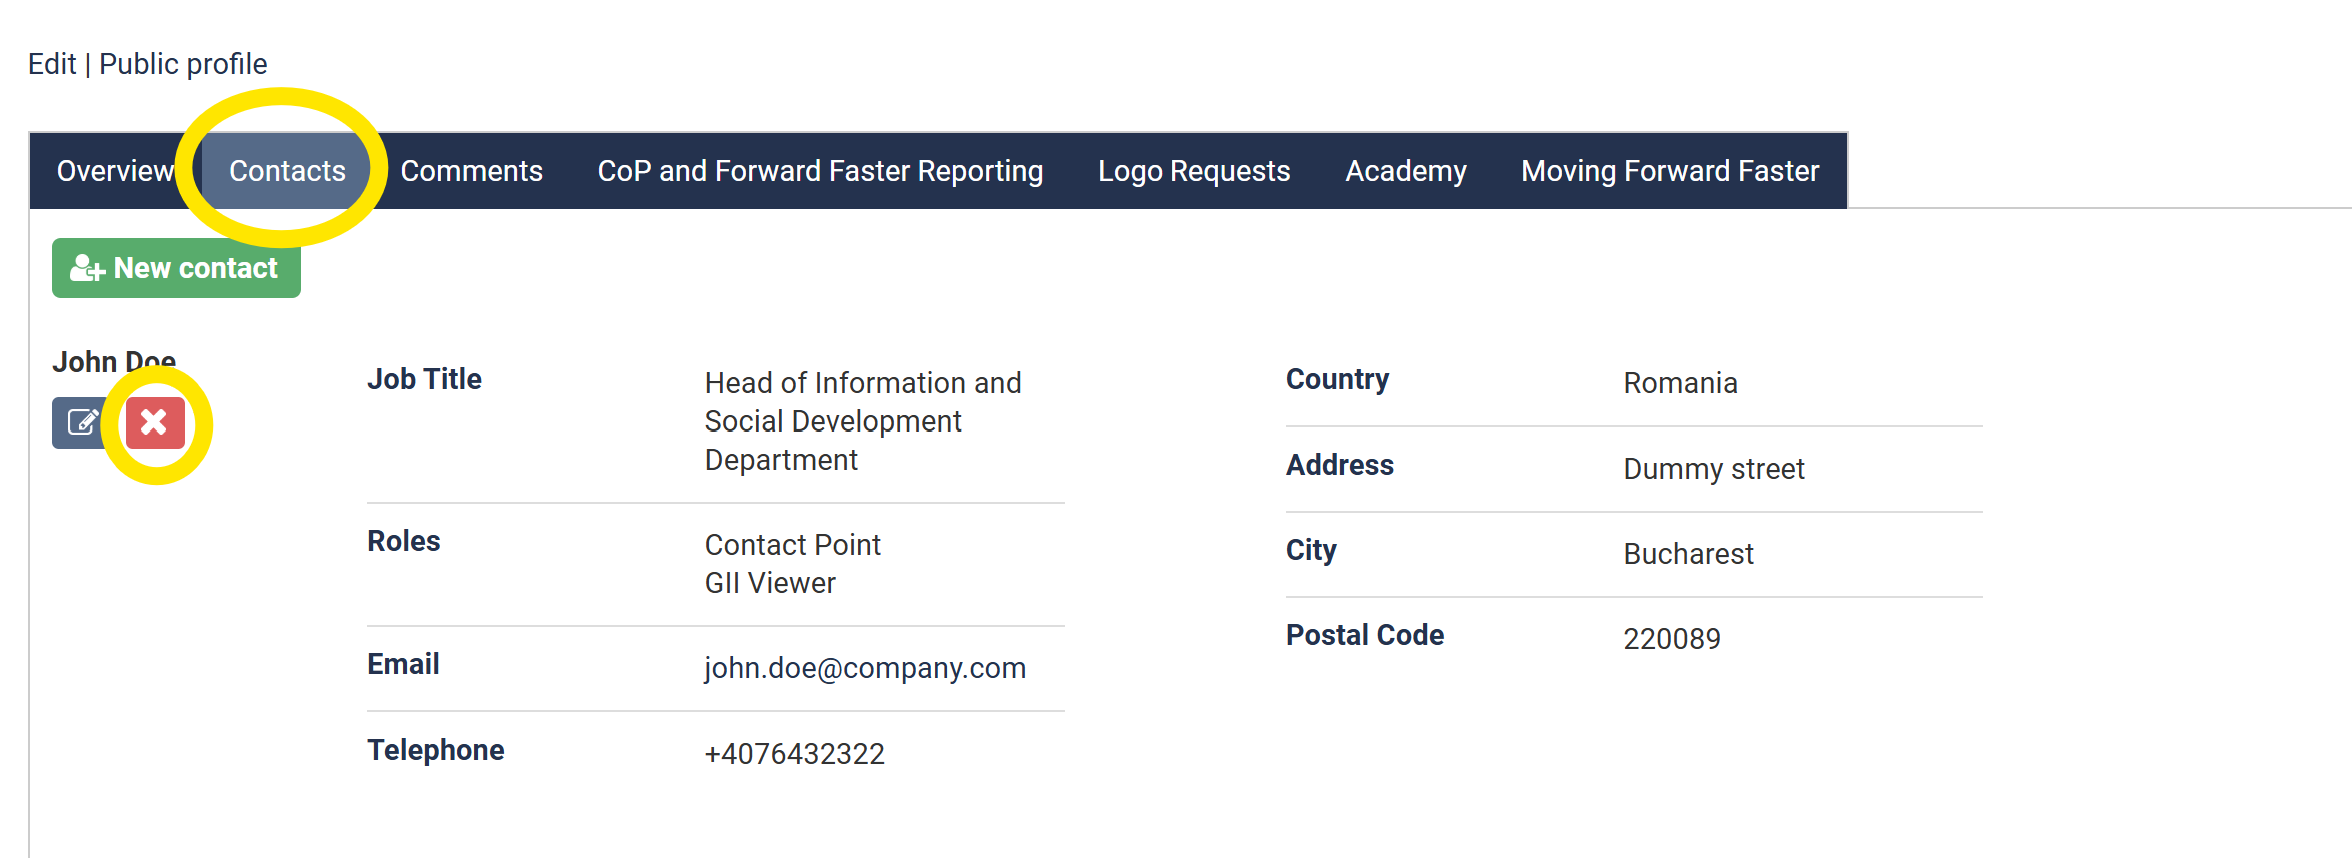Click the Romania country value
The image size is (2352, 858).
tap(1680, 383)
